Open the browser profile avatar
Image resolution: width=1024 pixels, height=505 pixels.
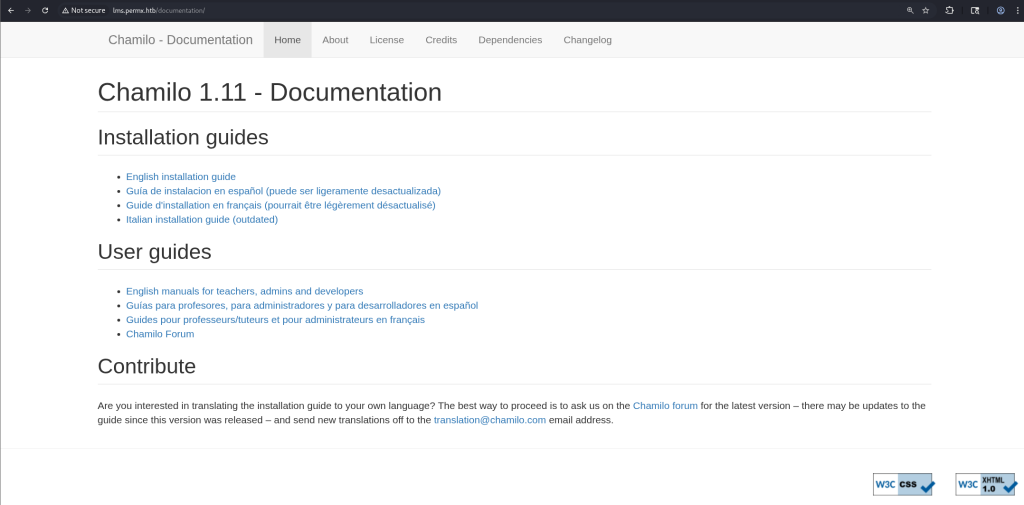tap(1000, 10)
